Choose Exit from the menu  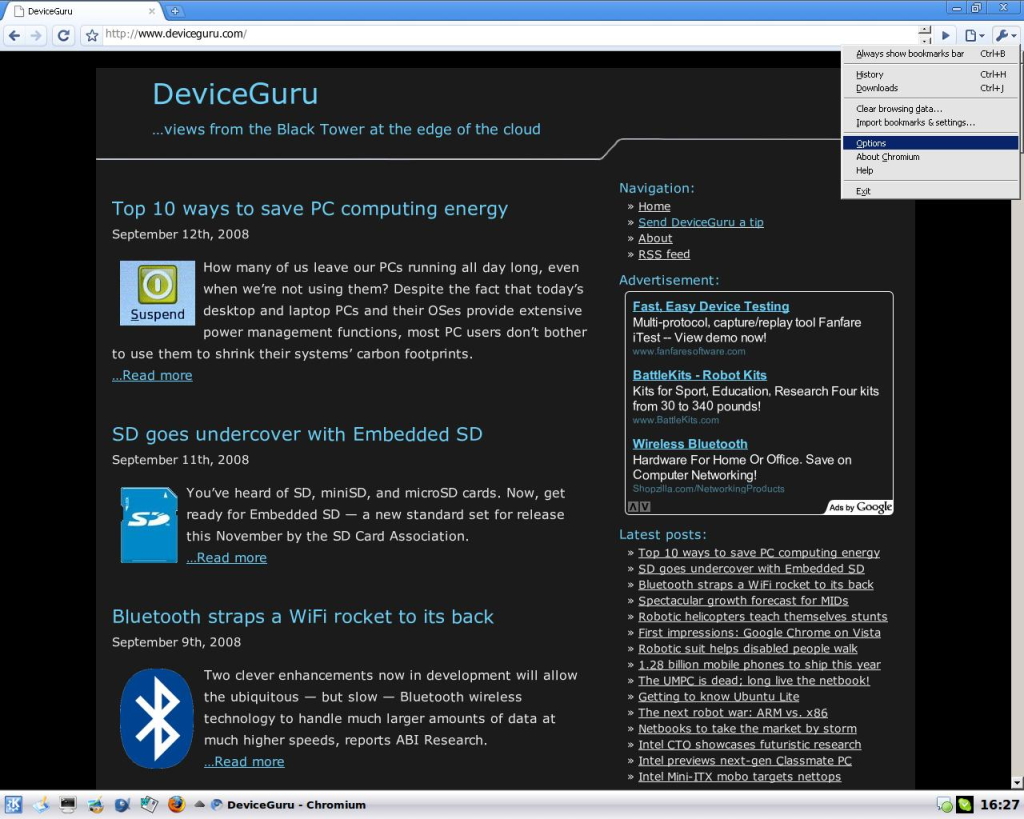coord(931,191)
